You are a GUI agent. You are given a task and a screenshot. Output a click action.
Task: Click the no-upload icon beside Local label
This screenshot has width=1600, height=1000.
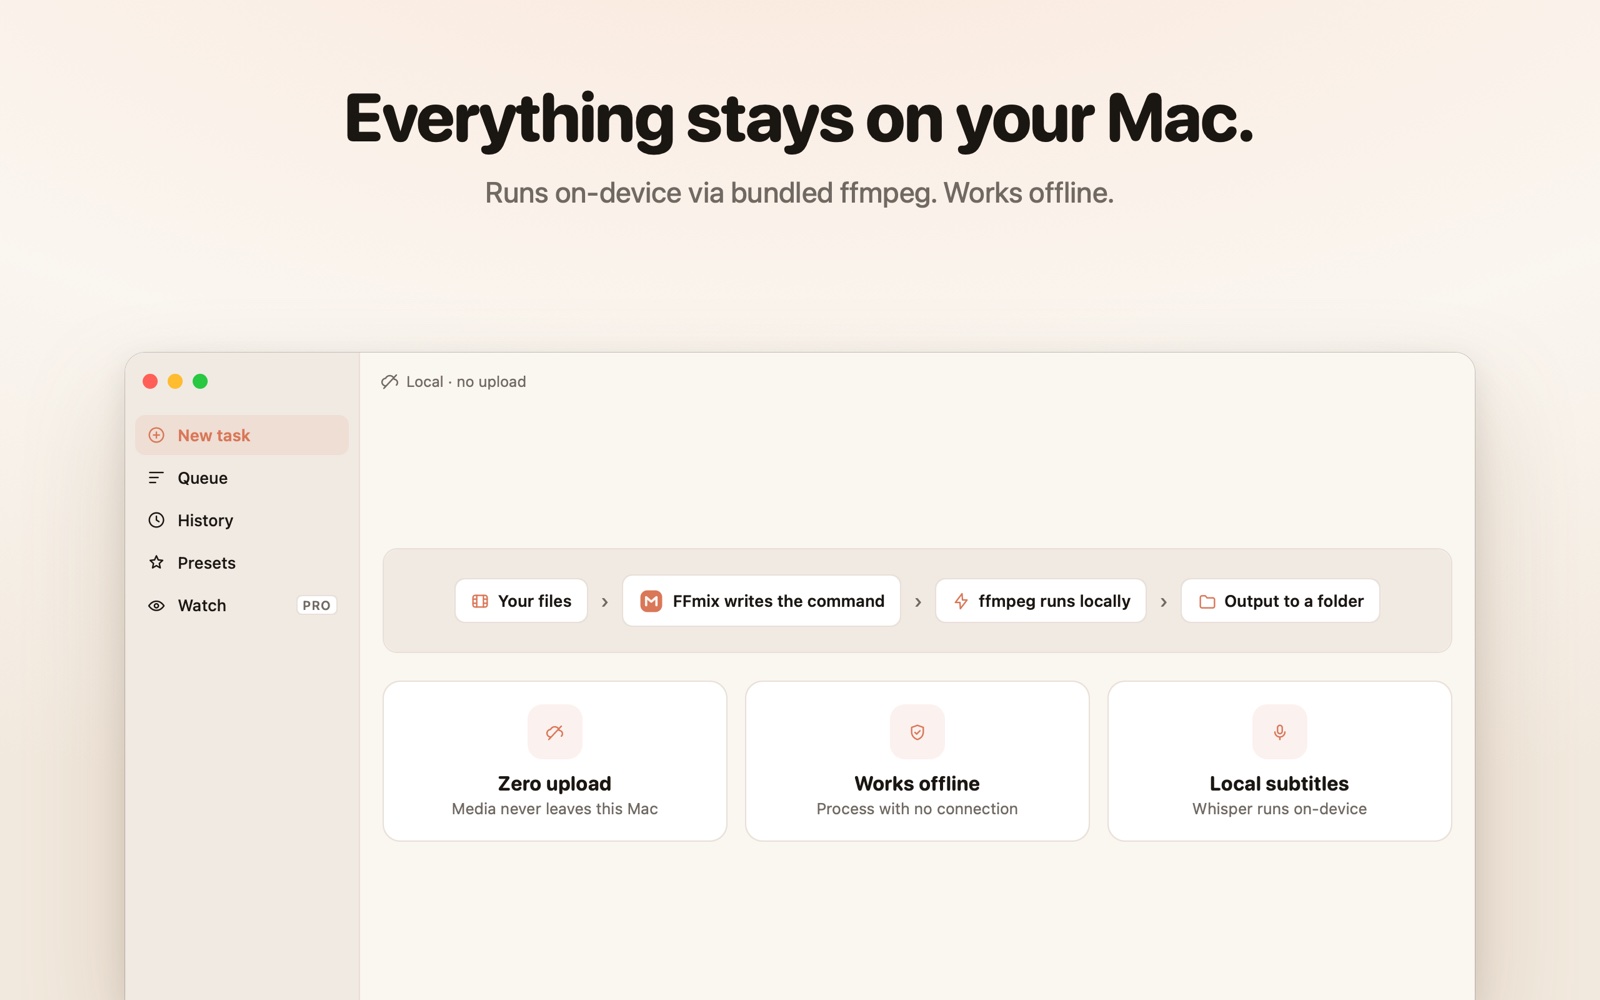click(x=390, y=381)
